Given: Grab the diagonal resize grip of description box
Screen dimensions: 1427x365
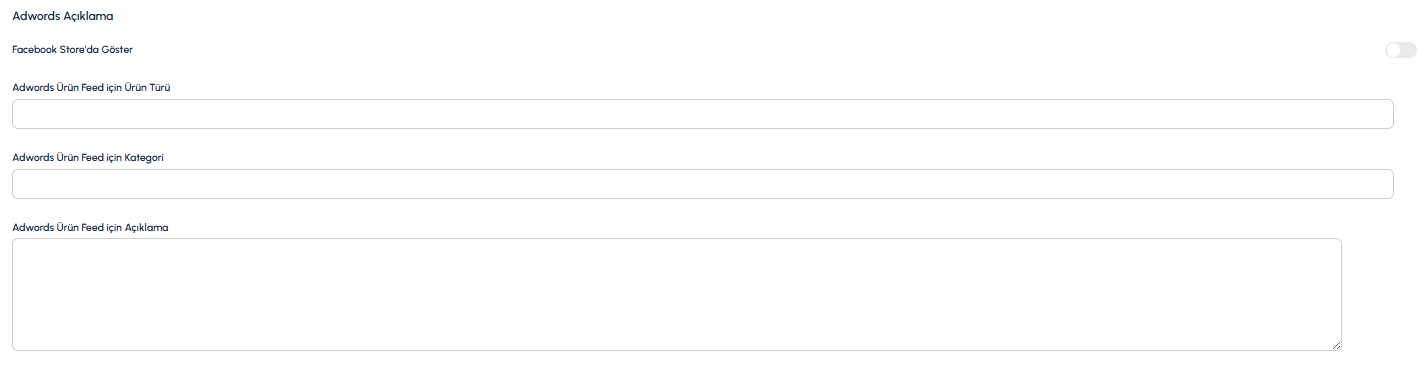Looking at the screenshot, I should (x=1336, y=345).
